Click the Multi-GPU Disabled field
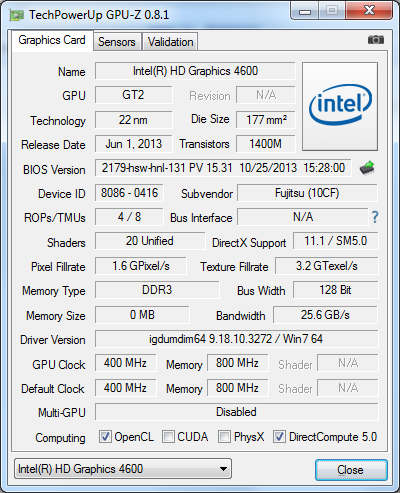Image resolution: width=400 pixels, height=493 pixels. click(236, 412)
